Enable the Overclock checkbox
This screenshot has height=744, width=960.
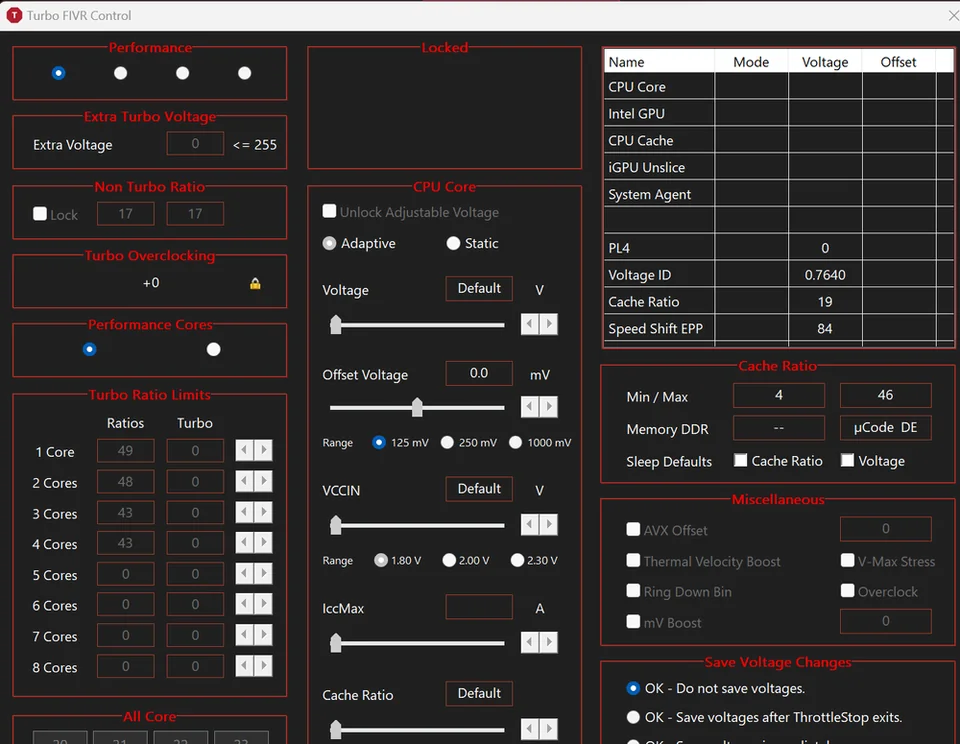pyautogui.click(x=847, y=590)
